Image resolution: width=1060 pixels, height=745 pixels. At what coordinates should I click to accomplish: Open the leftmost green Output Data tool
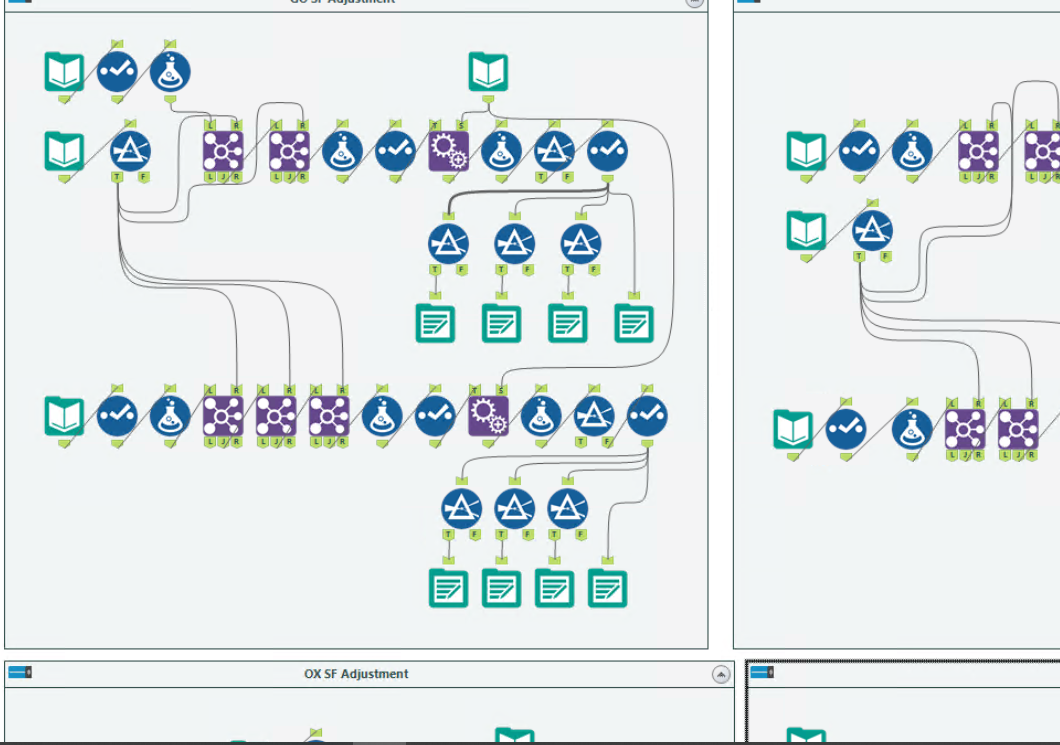[435, 323]
